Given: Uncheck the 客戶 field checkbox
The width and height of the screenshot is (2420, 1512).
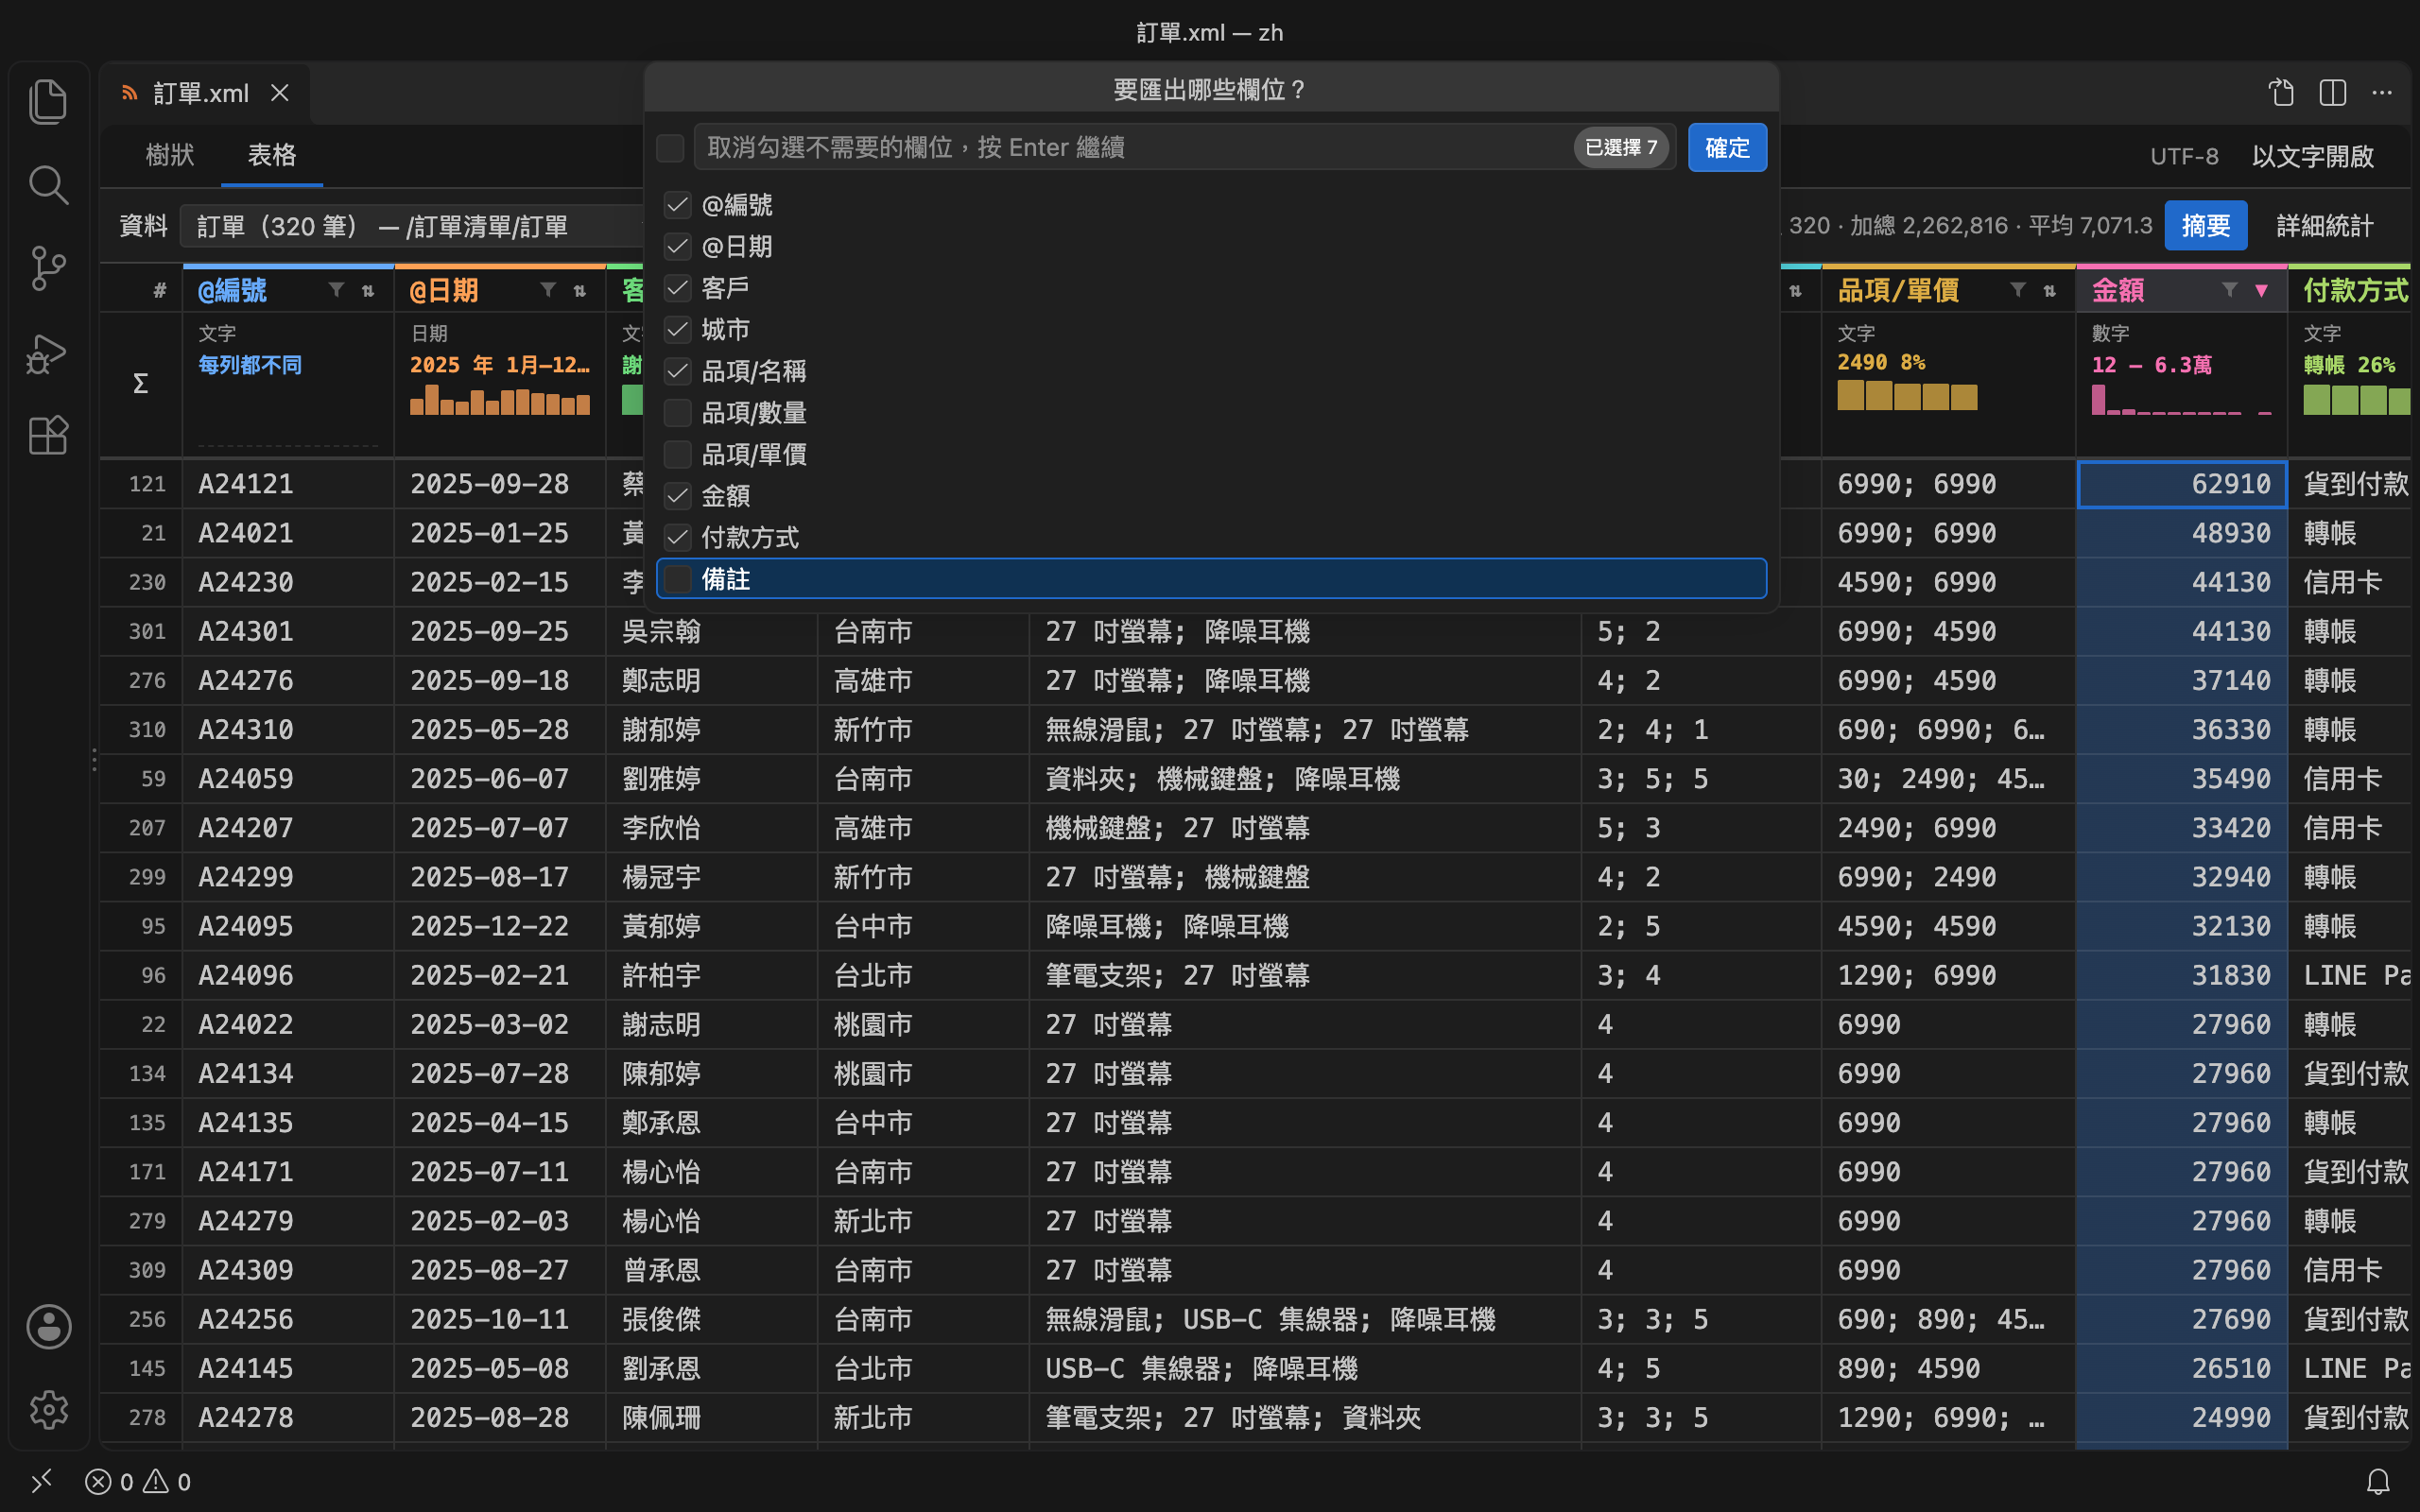Looking at the screenshot, I should (x=678, y=288).
